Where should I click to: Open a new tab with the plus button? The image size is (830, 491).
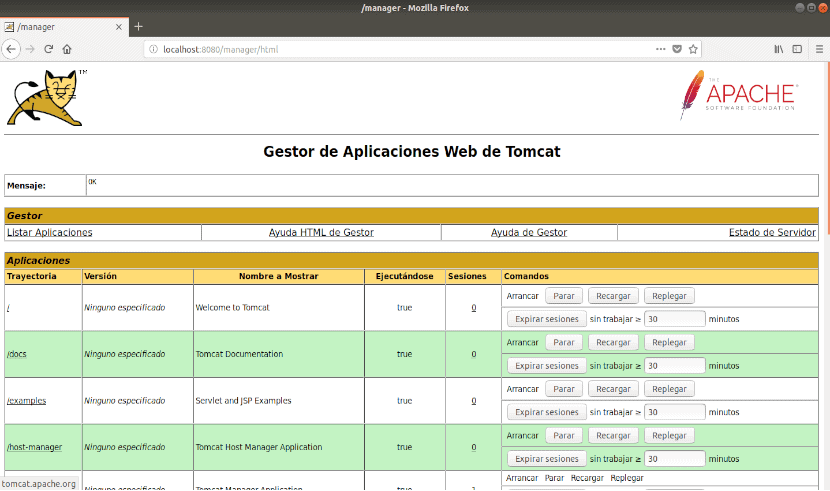[x=139, y=26]
